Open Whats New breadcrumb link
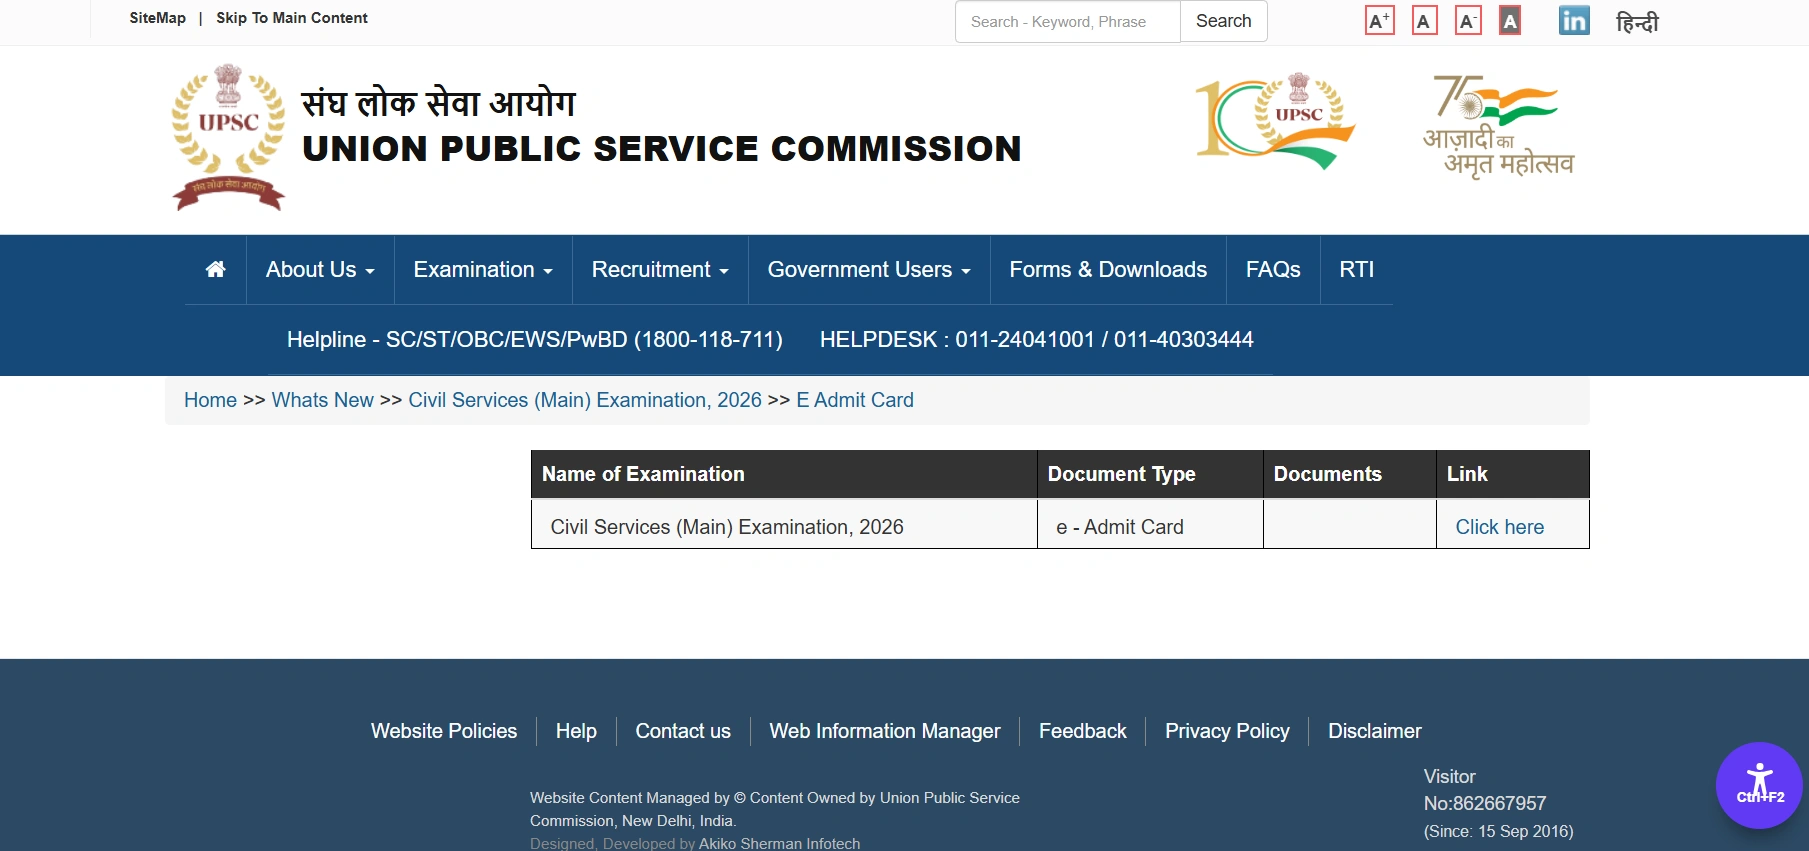The height and width of the screenshot is (851, 1809). coord(322,400)
